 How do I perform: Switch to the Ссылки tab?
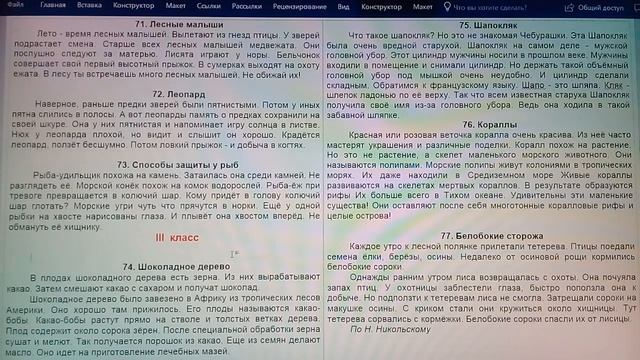[209, 6]
